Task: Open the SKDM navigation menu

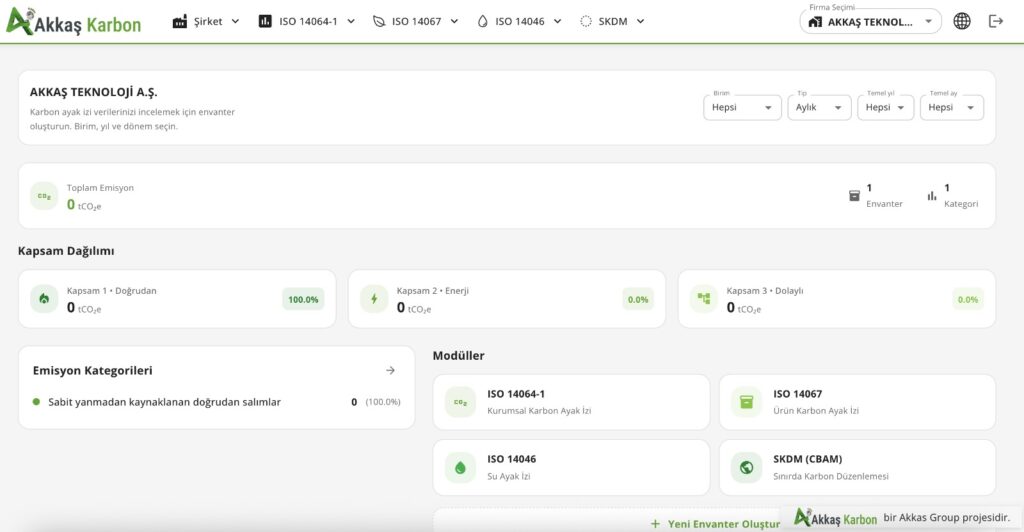Action: click(x=613, y=22)
